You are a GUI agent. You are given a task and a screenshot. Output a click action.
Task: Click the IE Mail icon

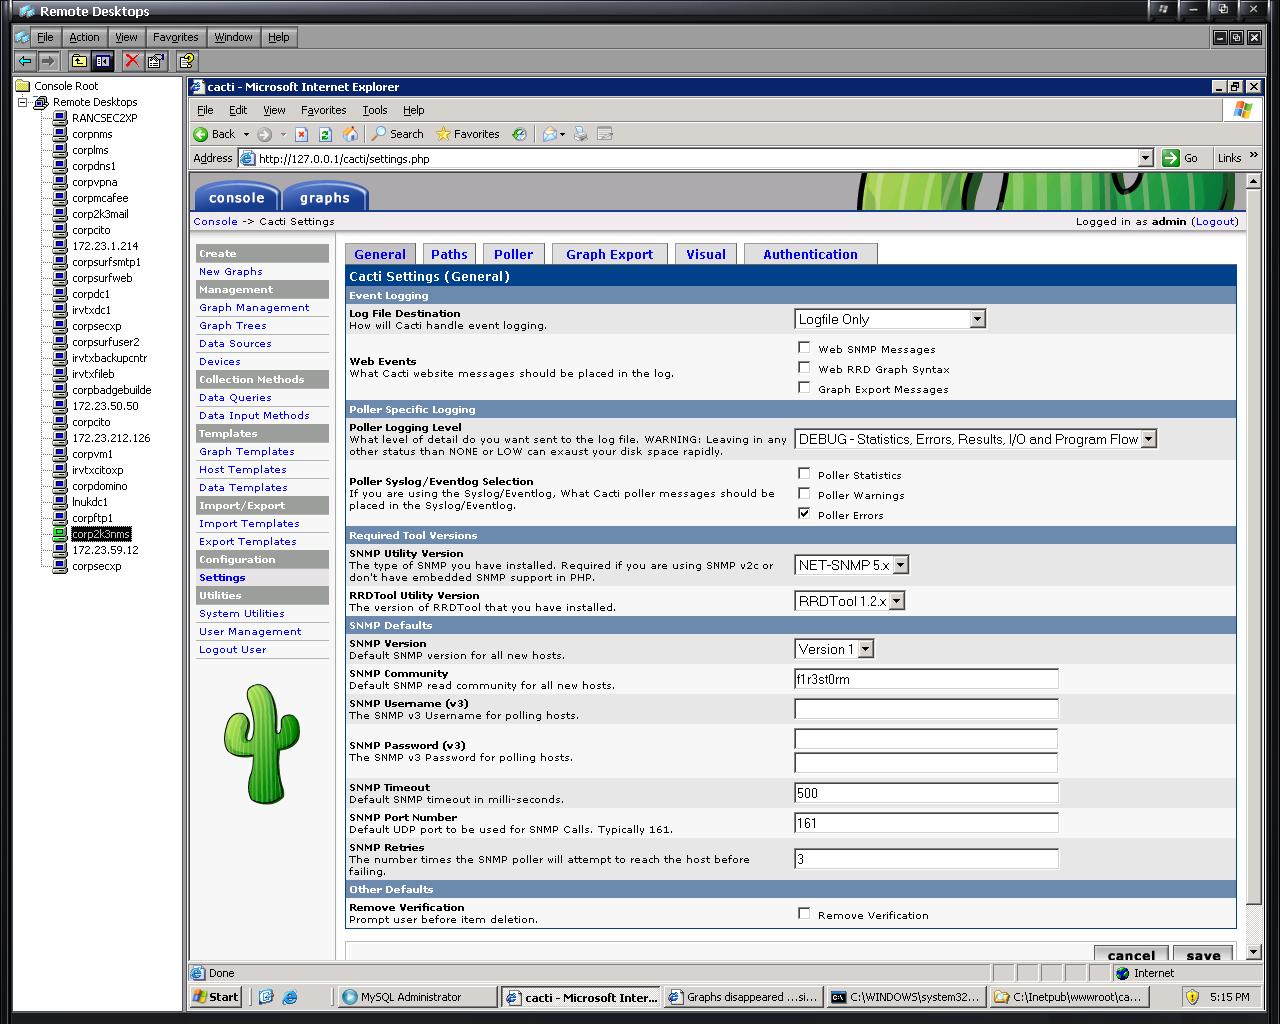[x=549, y=134]
